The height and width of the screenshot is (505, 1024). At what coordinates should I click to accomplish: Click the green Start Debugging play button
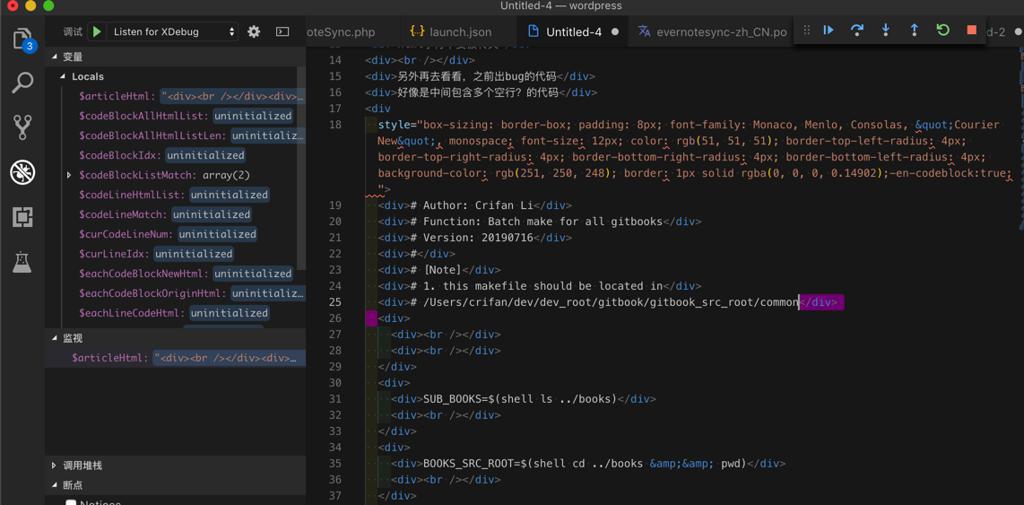click(97, 32)
